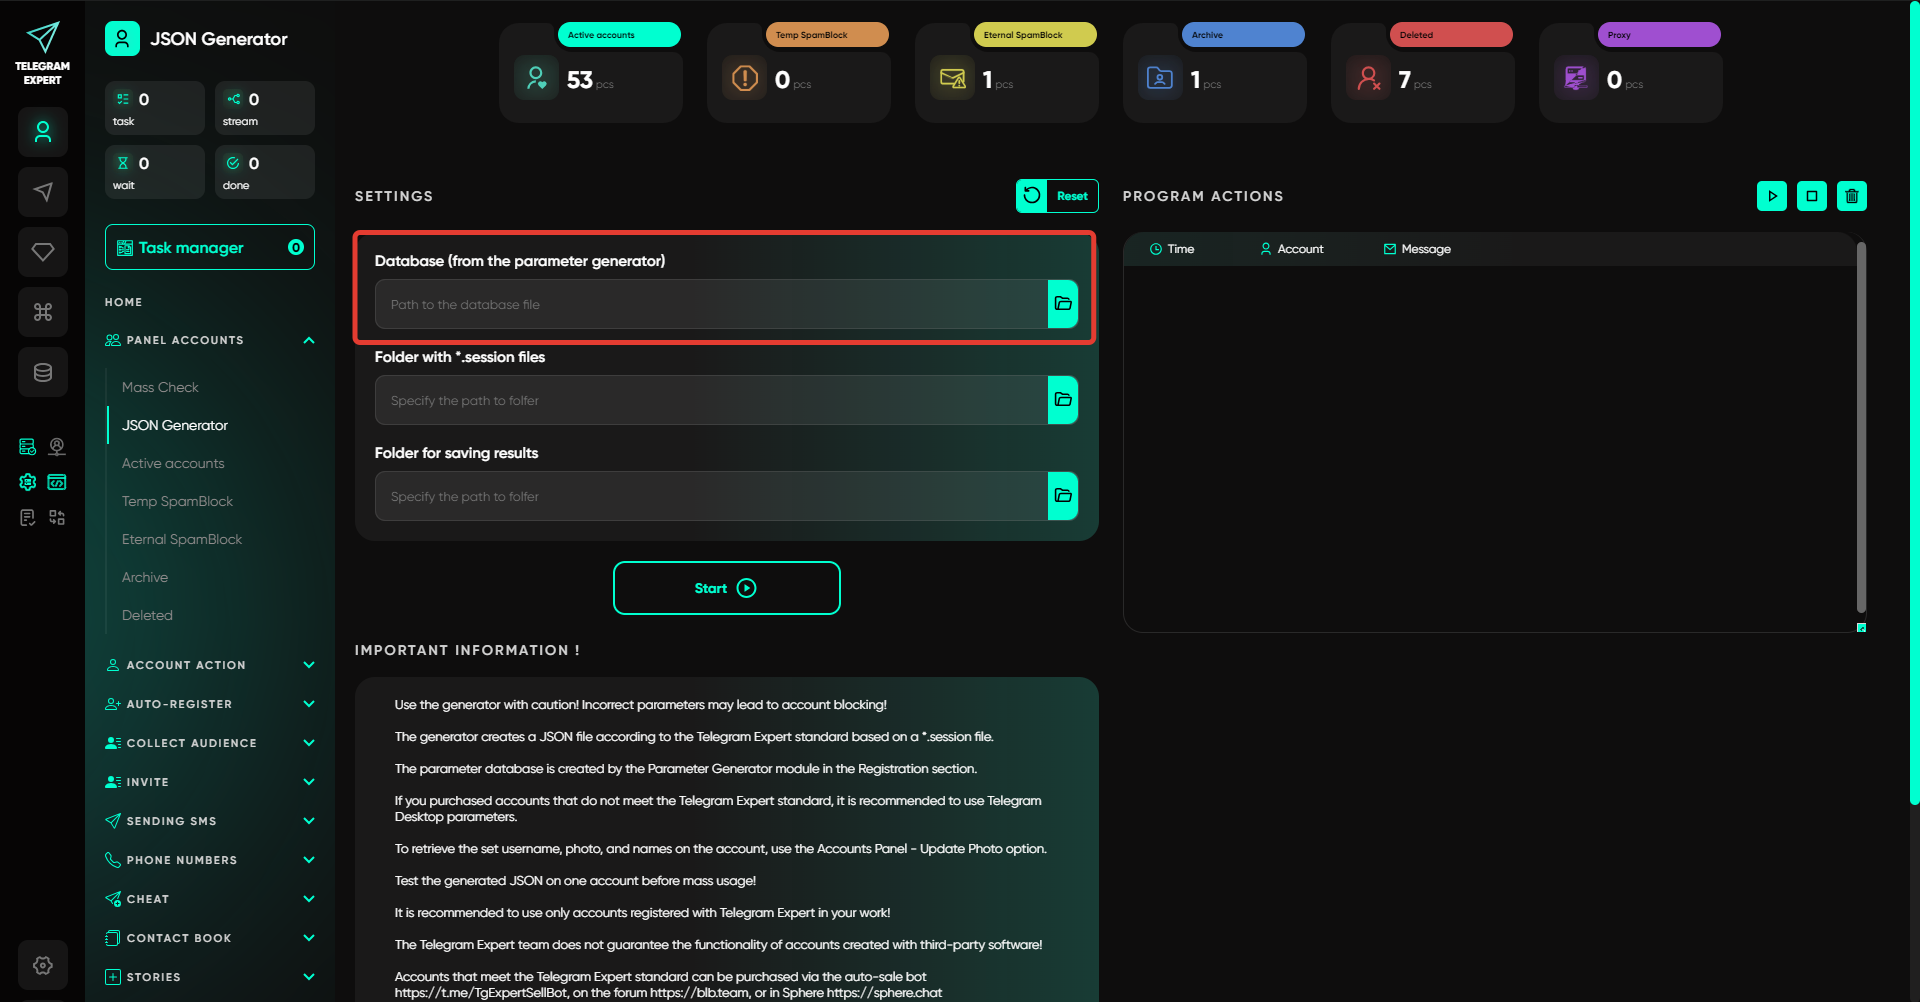Screen dimensions: 1920x1002
Task: Browse for the .session files folder
Action: tap(1062, 400)
